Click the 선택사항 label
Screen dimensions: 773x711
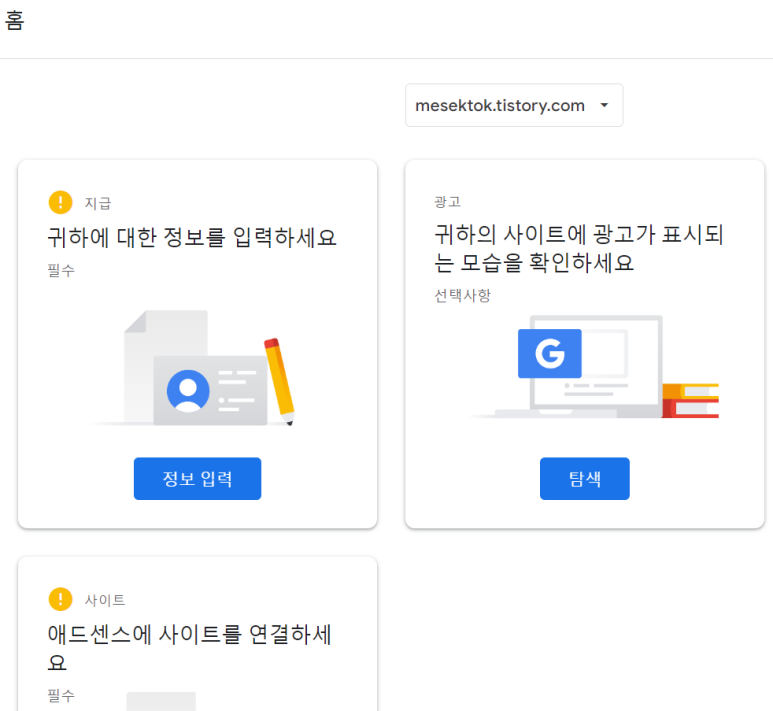click(x=462, y=295)
